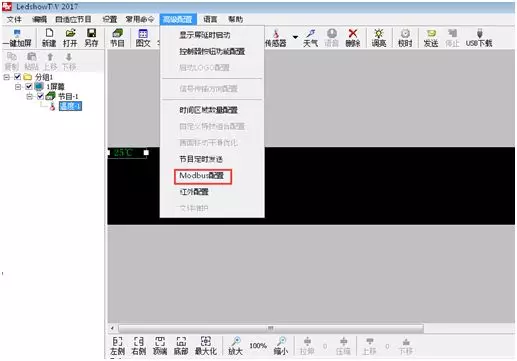Open the dropdown arrow beside 传感器
This screenshot has height=361, width=517.
pyautogui.click(x=295, y=37)
